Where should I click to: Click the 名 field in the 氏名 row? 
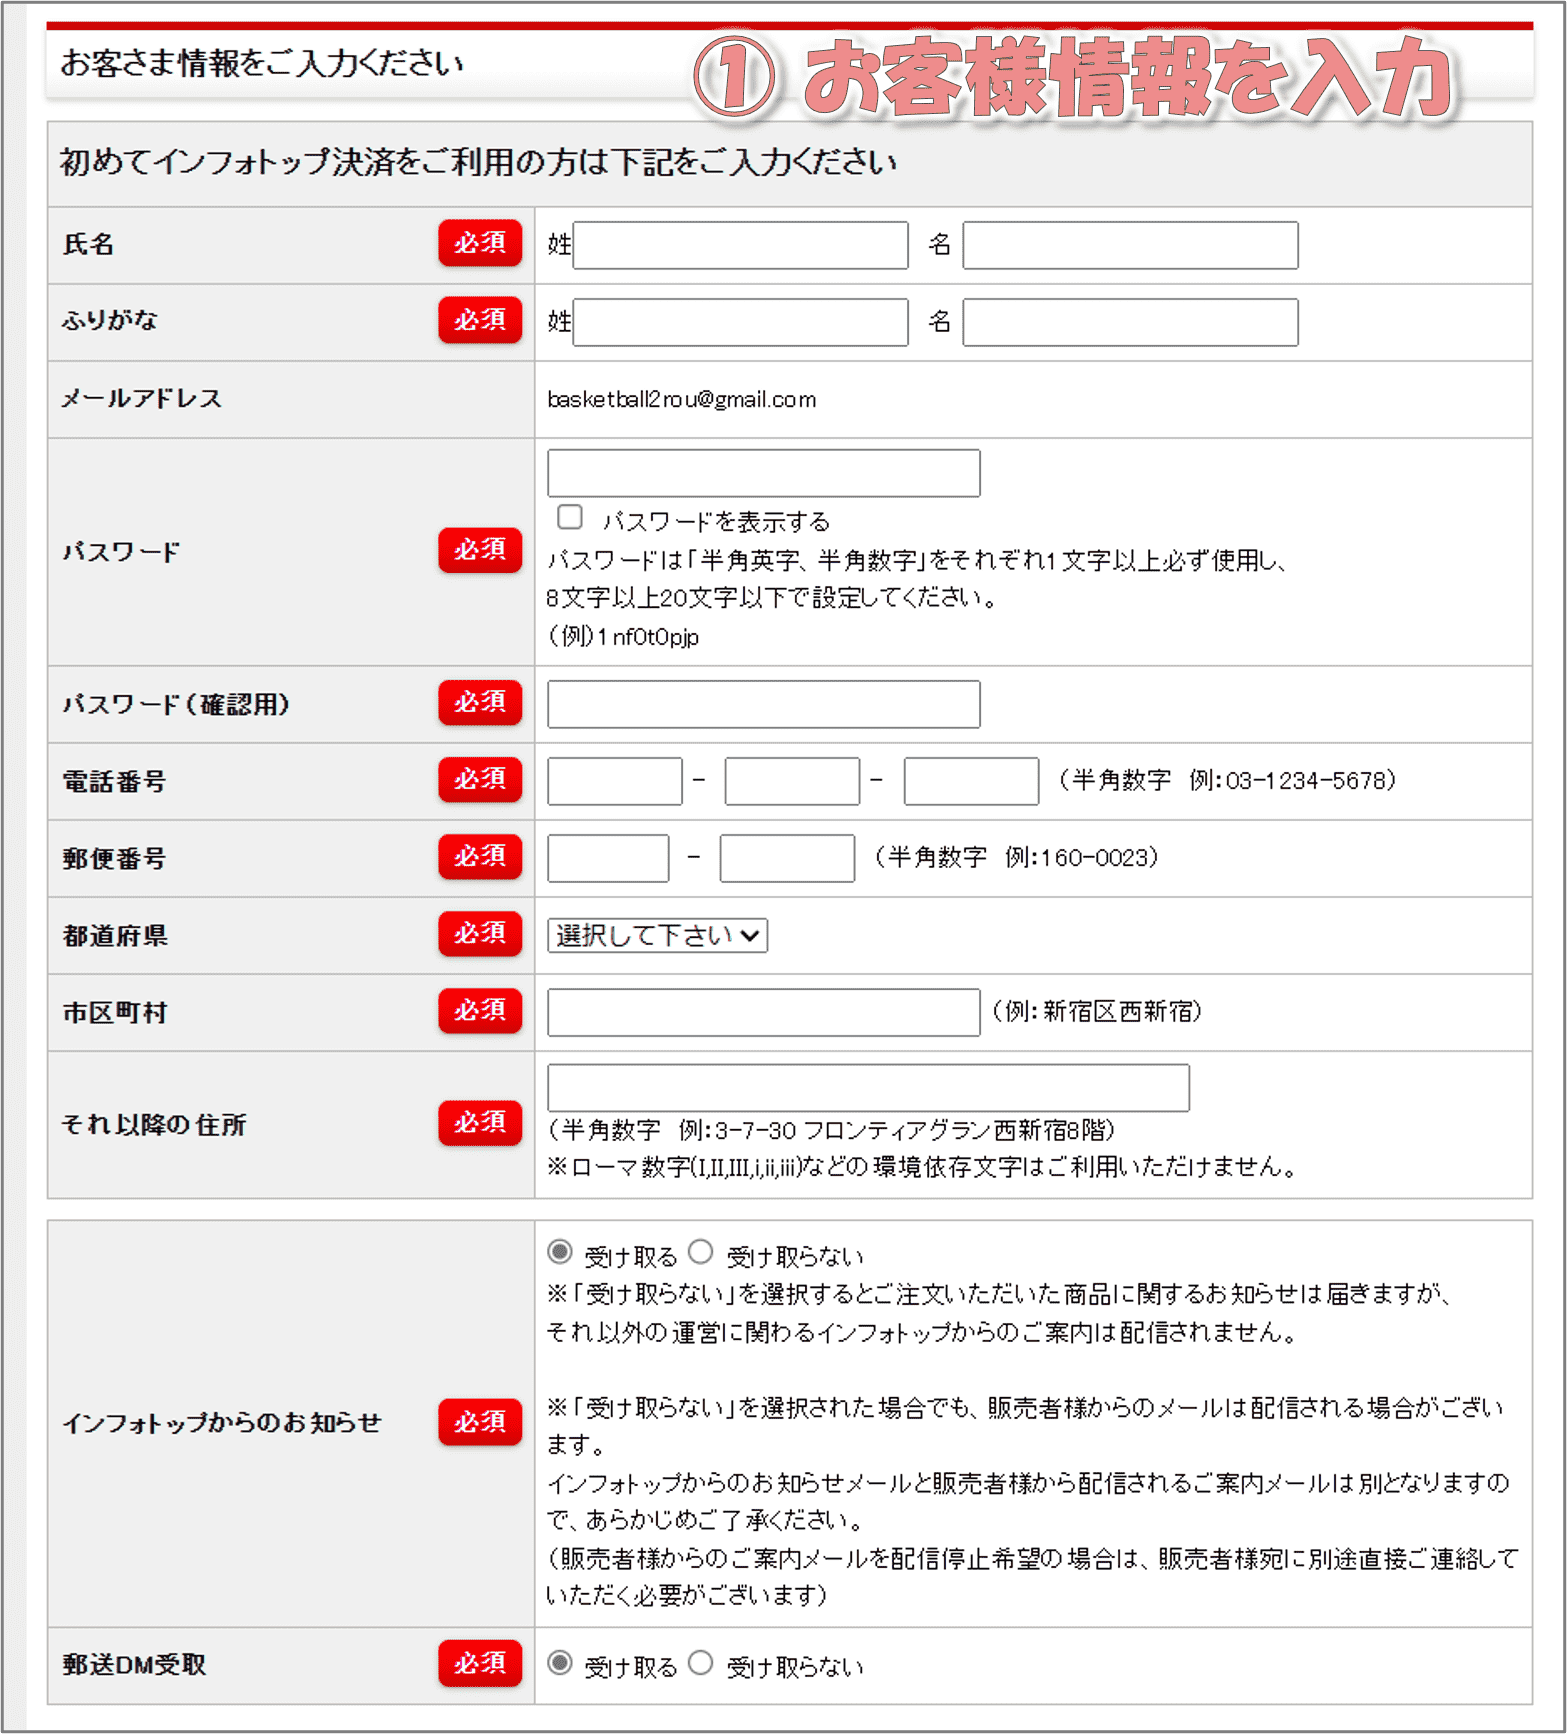tap(1130, 245)
